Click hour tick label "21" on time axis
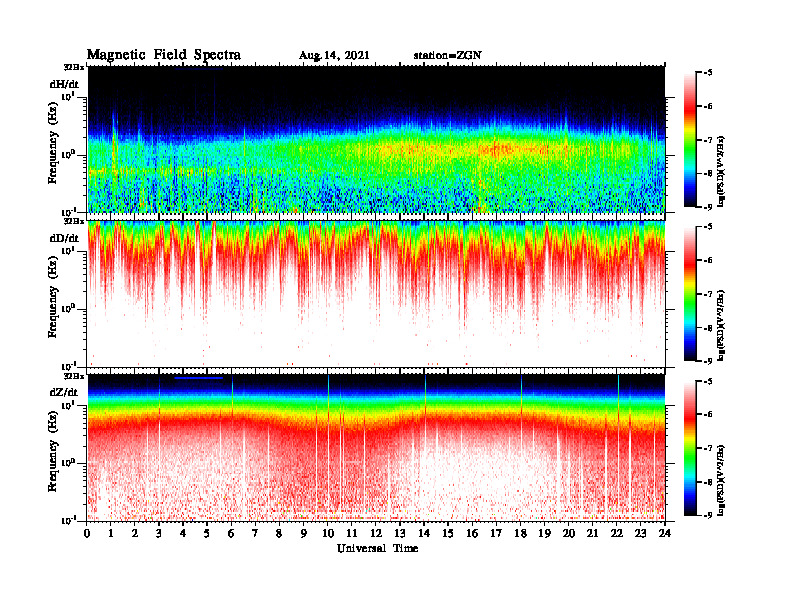792x612 pixels. (592, 534)
